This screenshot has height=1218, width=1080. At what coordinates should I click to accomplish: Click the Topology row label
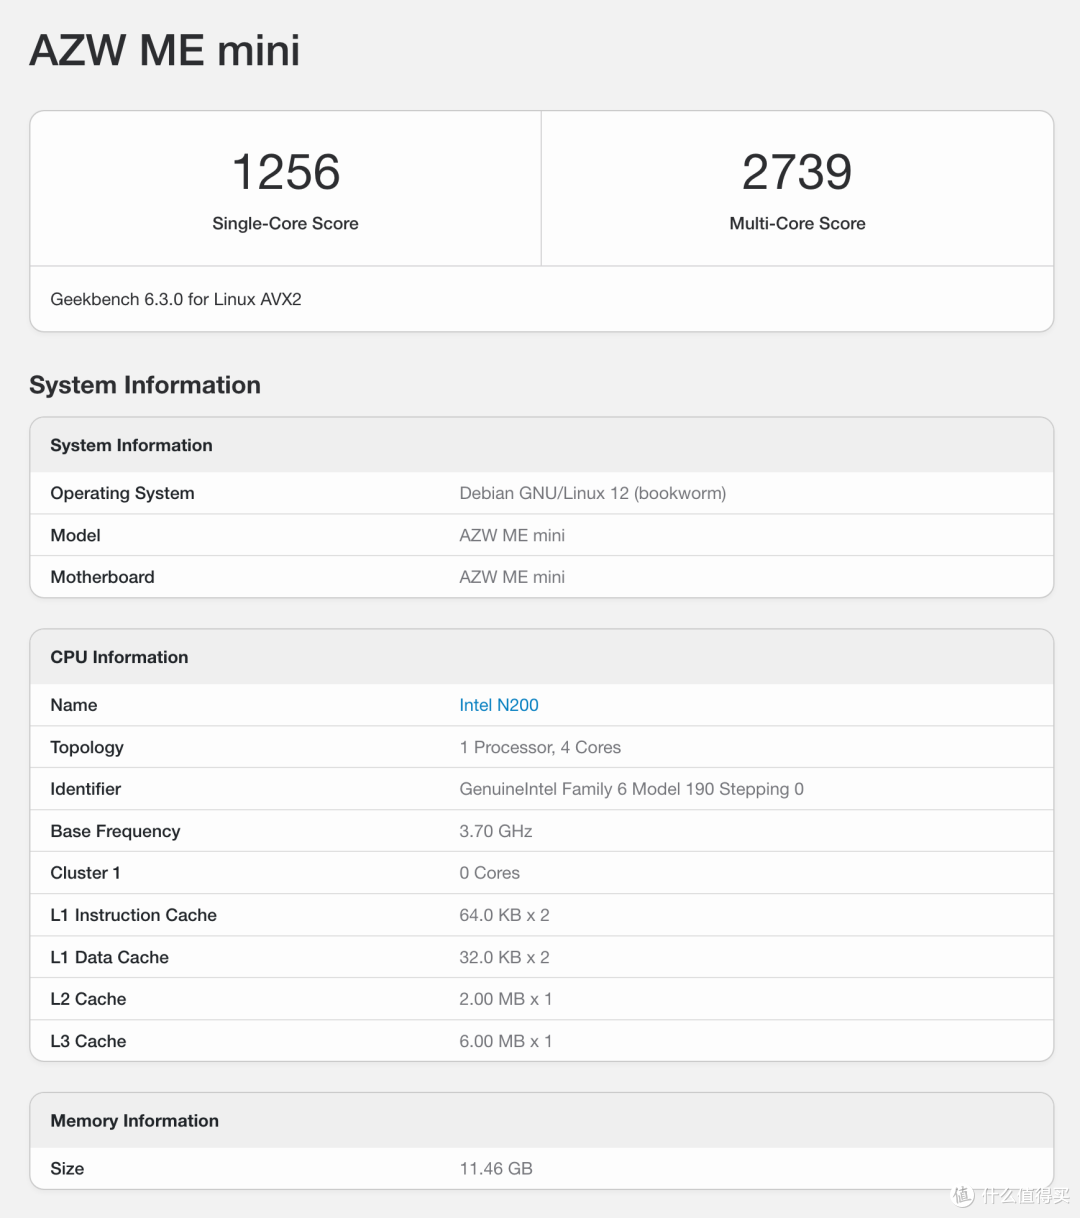click(x=87, y=748)
